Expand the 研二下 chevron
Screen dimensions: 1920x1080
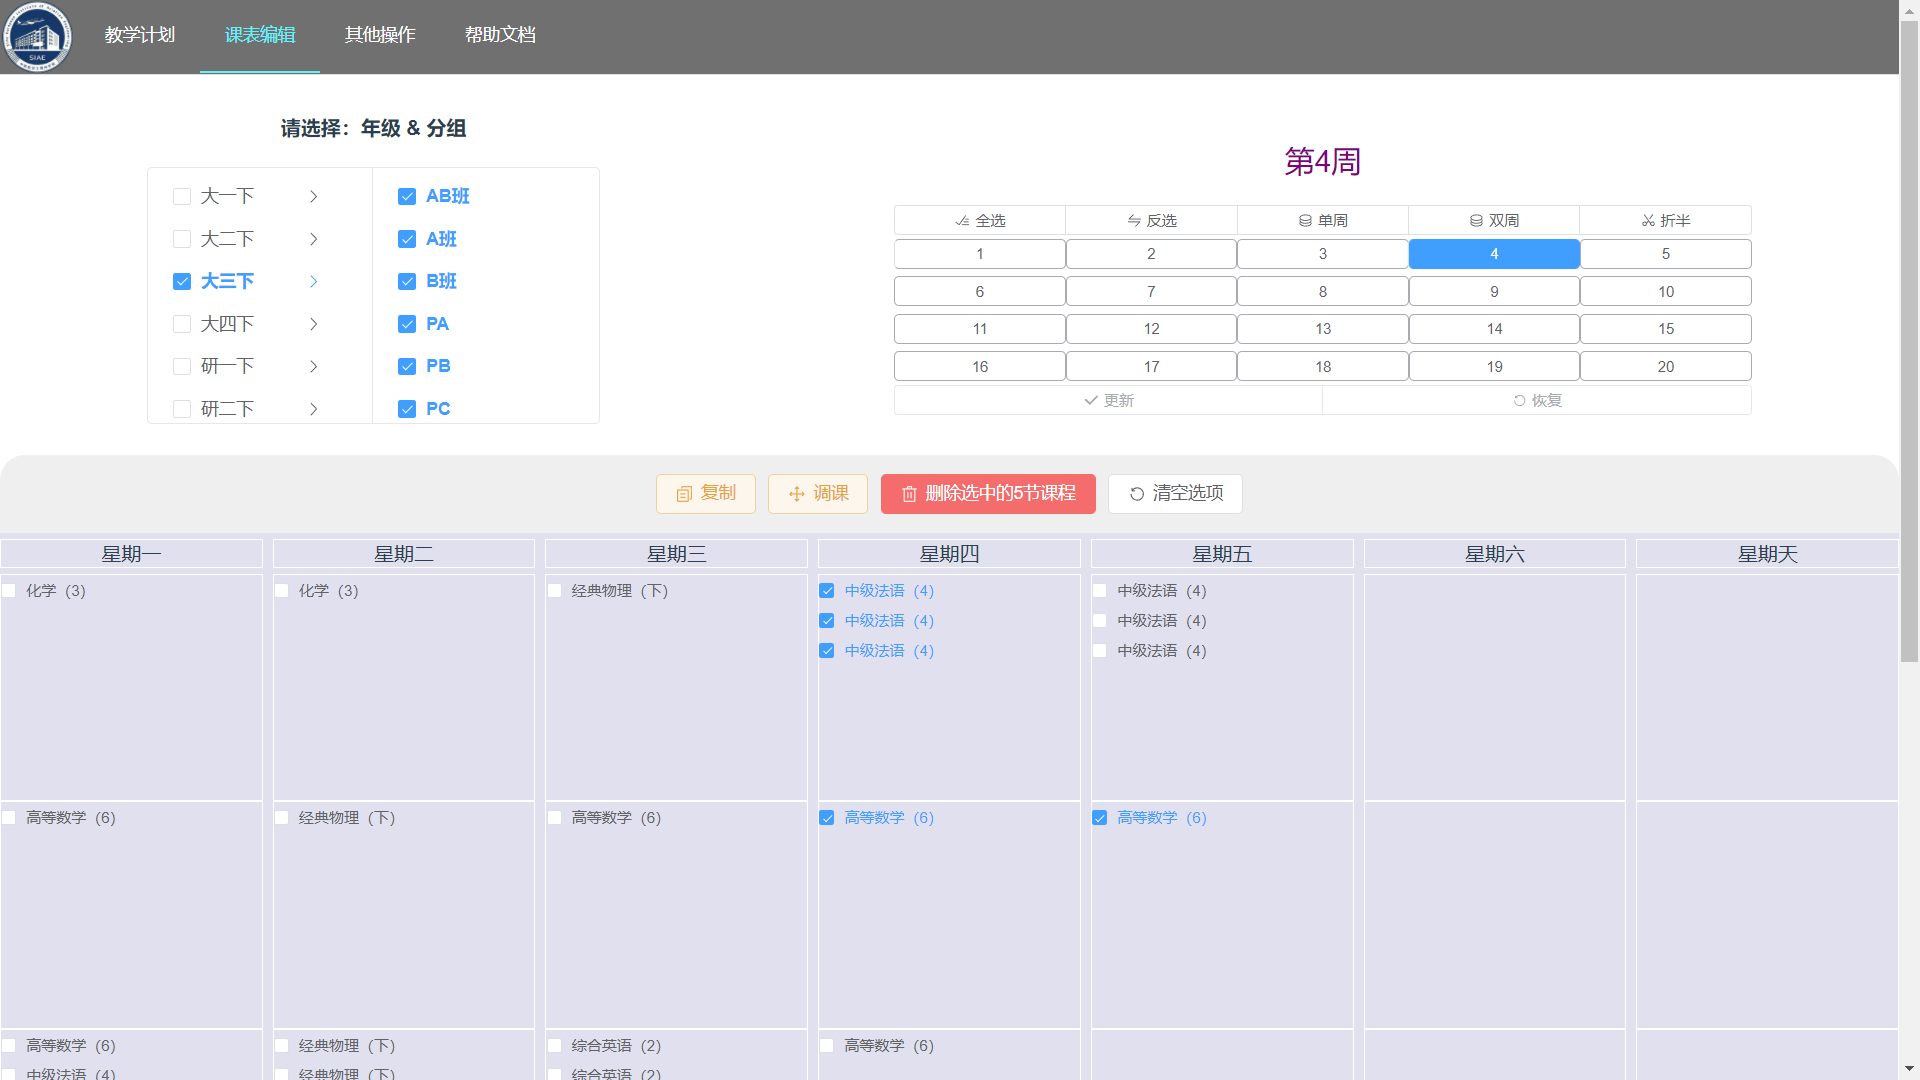click(x=314, y=409)
